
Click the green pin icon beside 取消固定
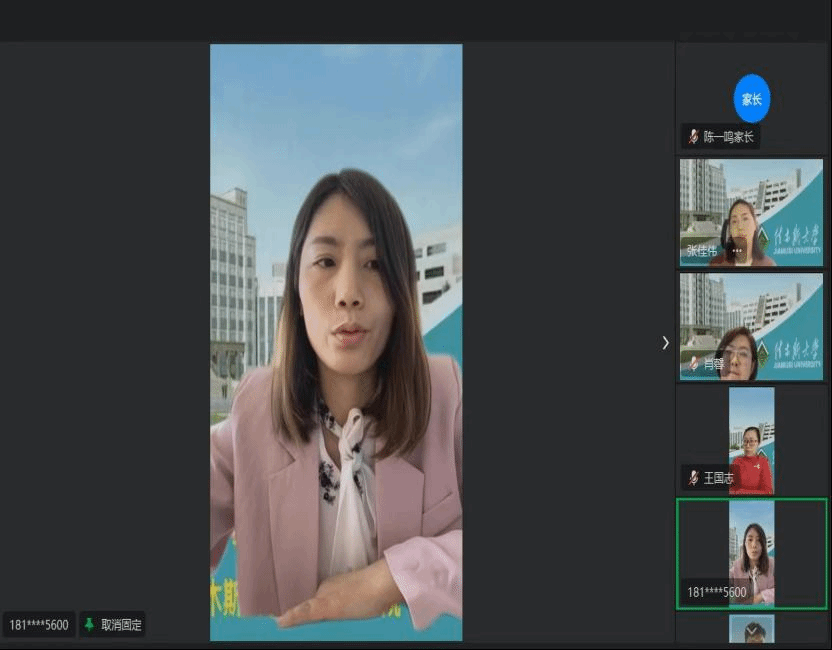click(x=89, y=625)
